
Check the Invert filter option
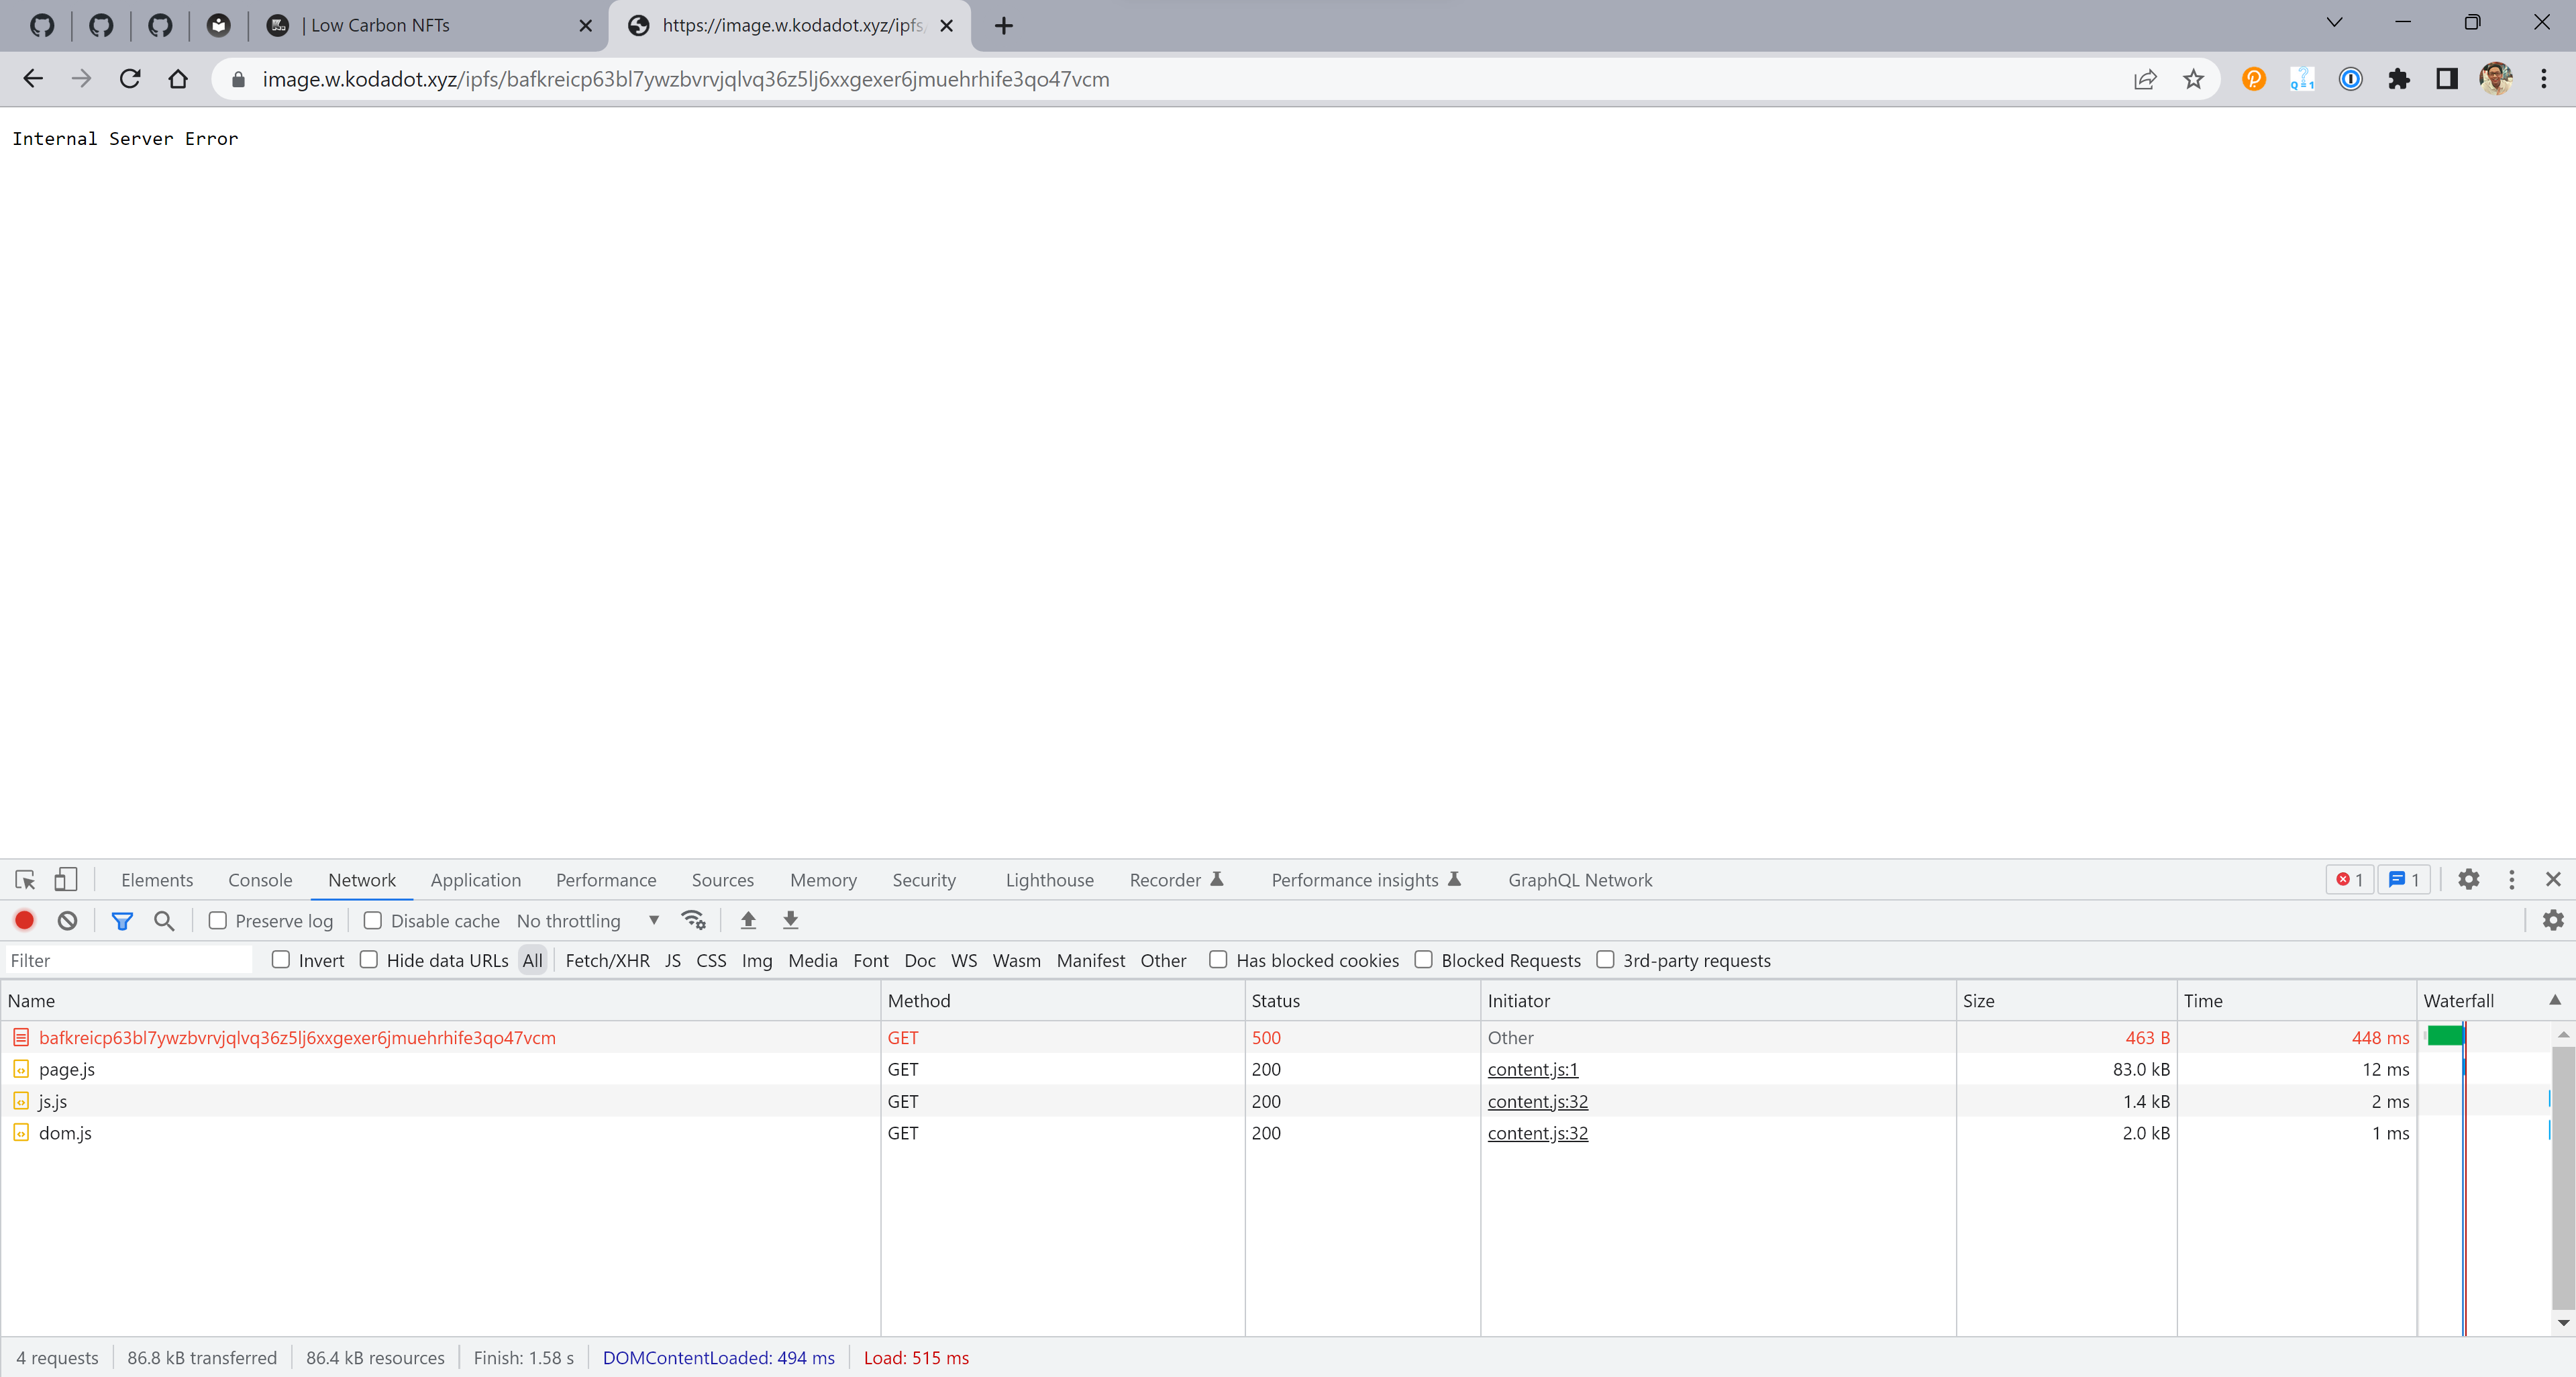pos(280,959)
